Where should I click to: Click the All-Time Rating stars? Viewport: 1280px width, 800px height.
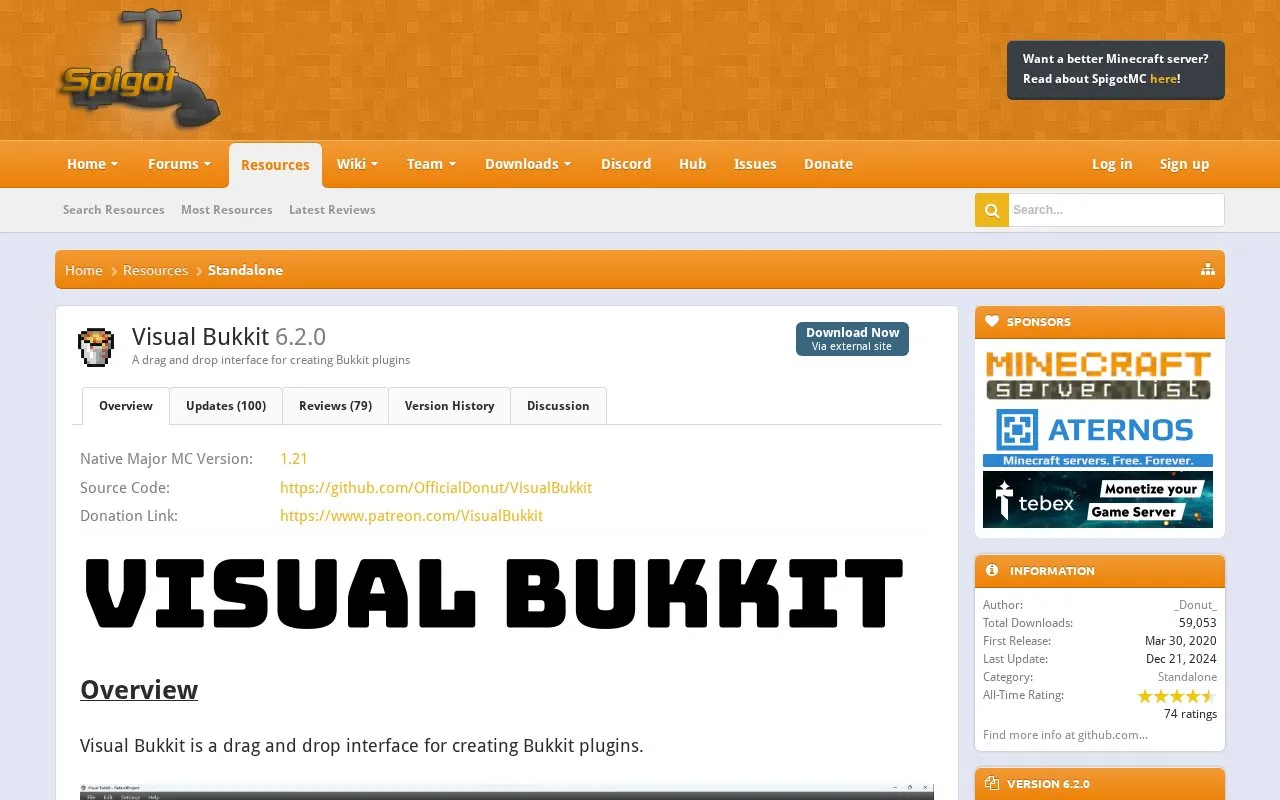pos(1177,696)
